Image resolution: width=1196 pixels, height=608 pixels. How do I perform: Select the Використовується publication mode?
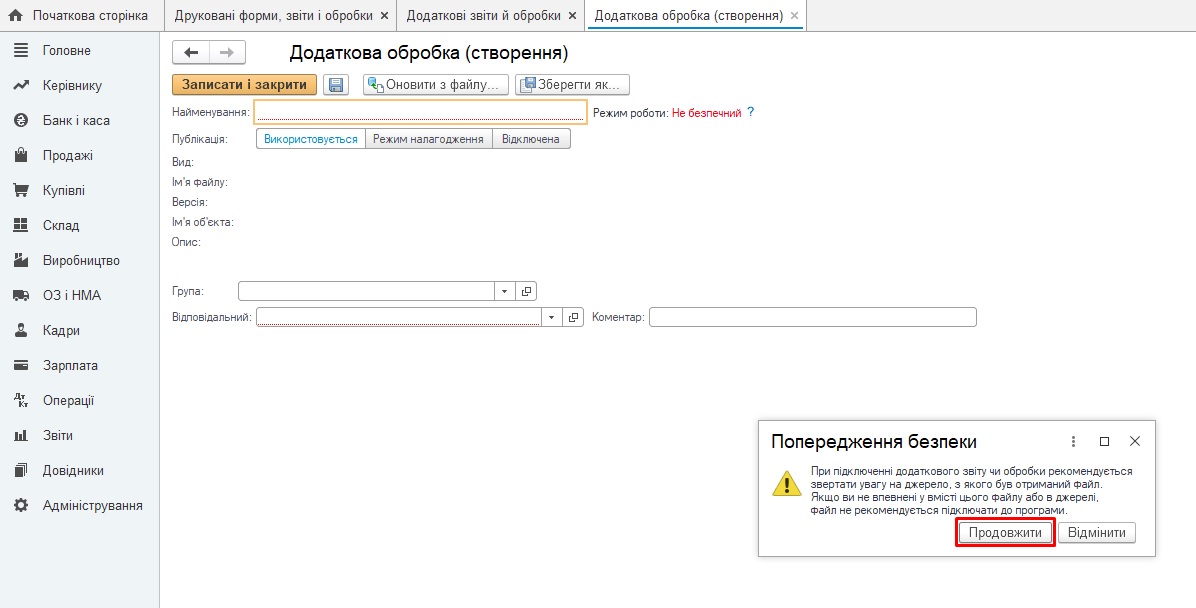pos(311,139)
